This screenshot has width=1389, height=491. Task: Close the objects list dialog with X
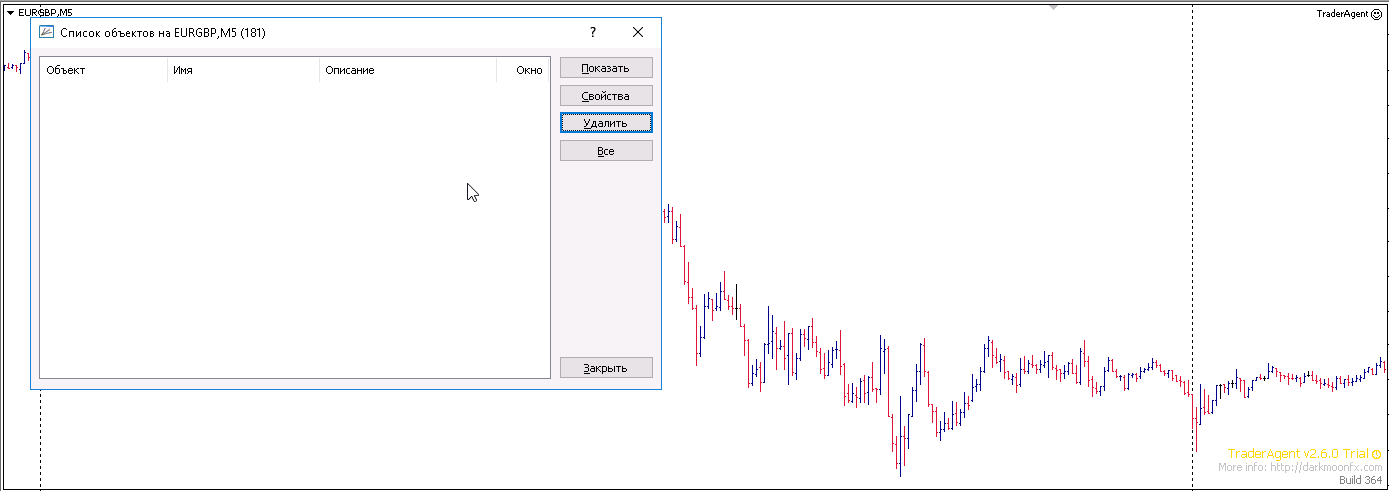coord(638,32)
